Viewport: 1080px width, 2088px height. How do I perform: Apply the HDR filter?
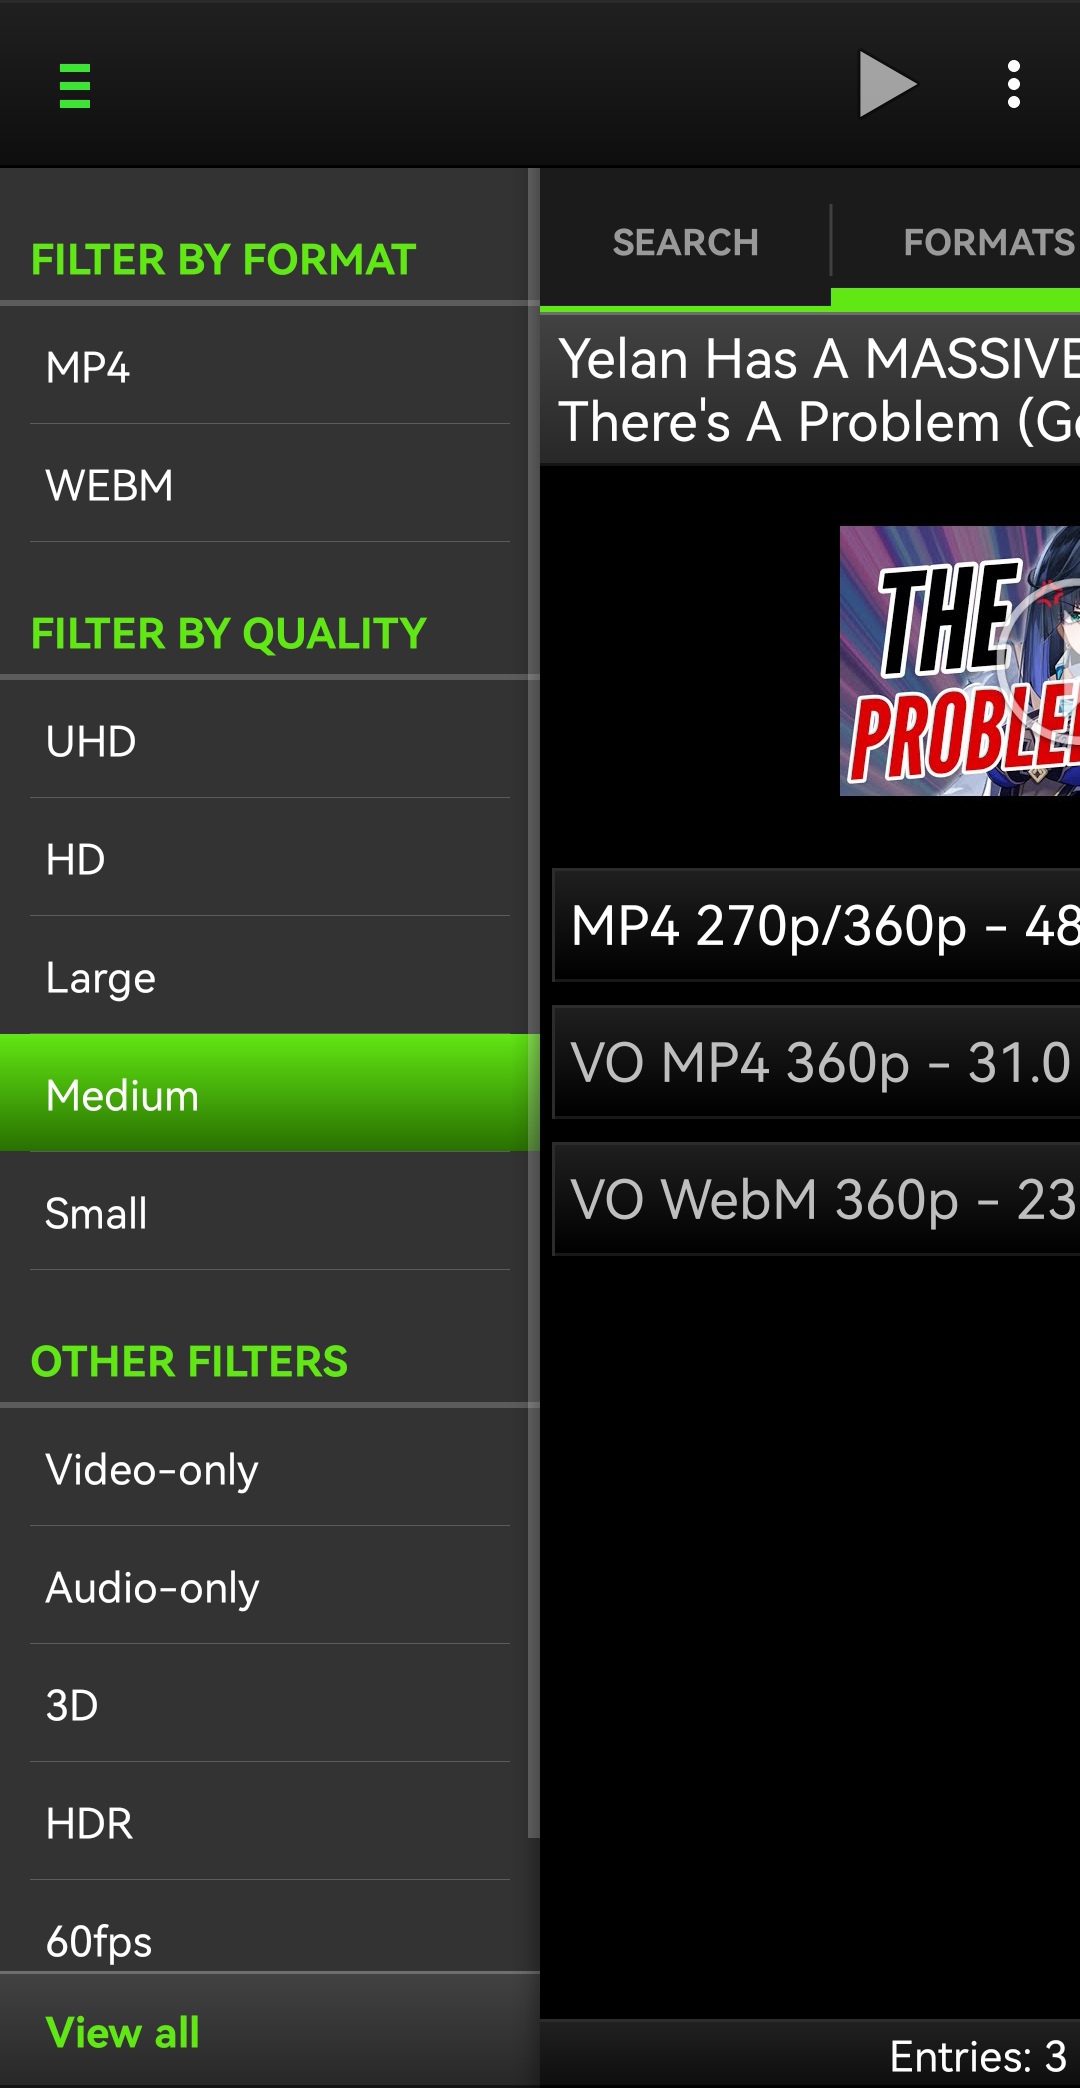coord(270,1822)
